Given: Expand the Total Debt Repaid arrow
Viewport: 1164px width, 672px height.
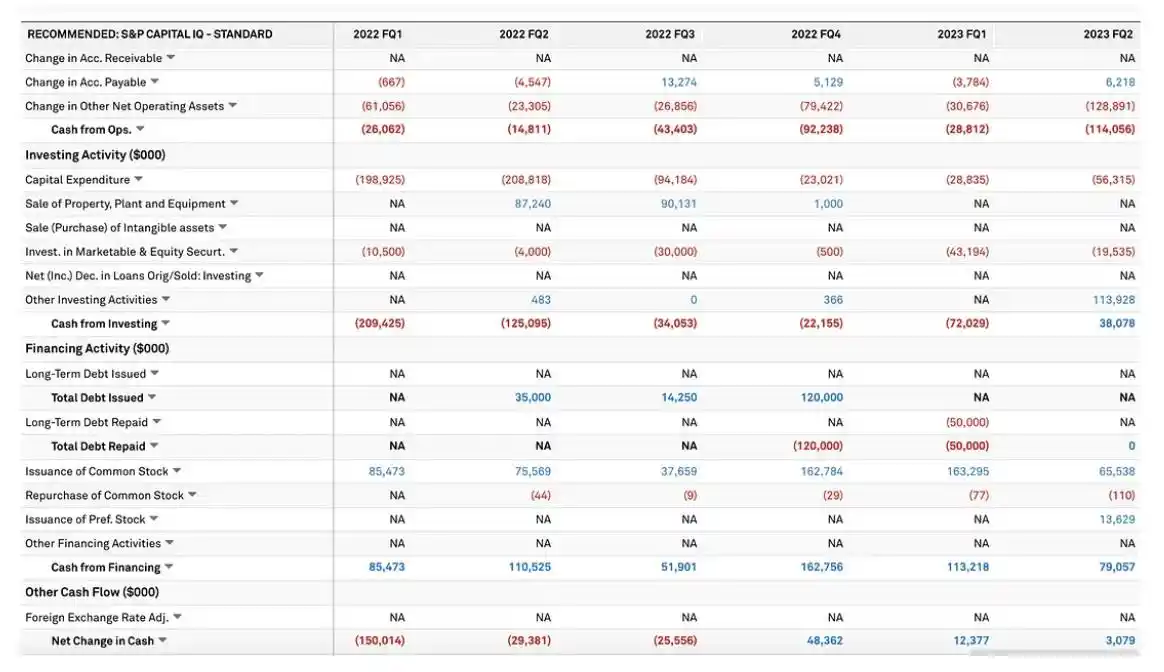Looking at the screenshot, I should click(154, 447).
